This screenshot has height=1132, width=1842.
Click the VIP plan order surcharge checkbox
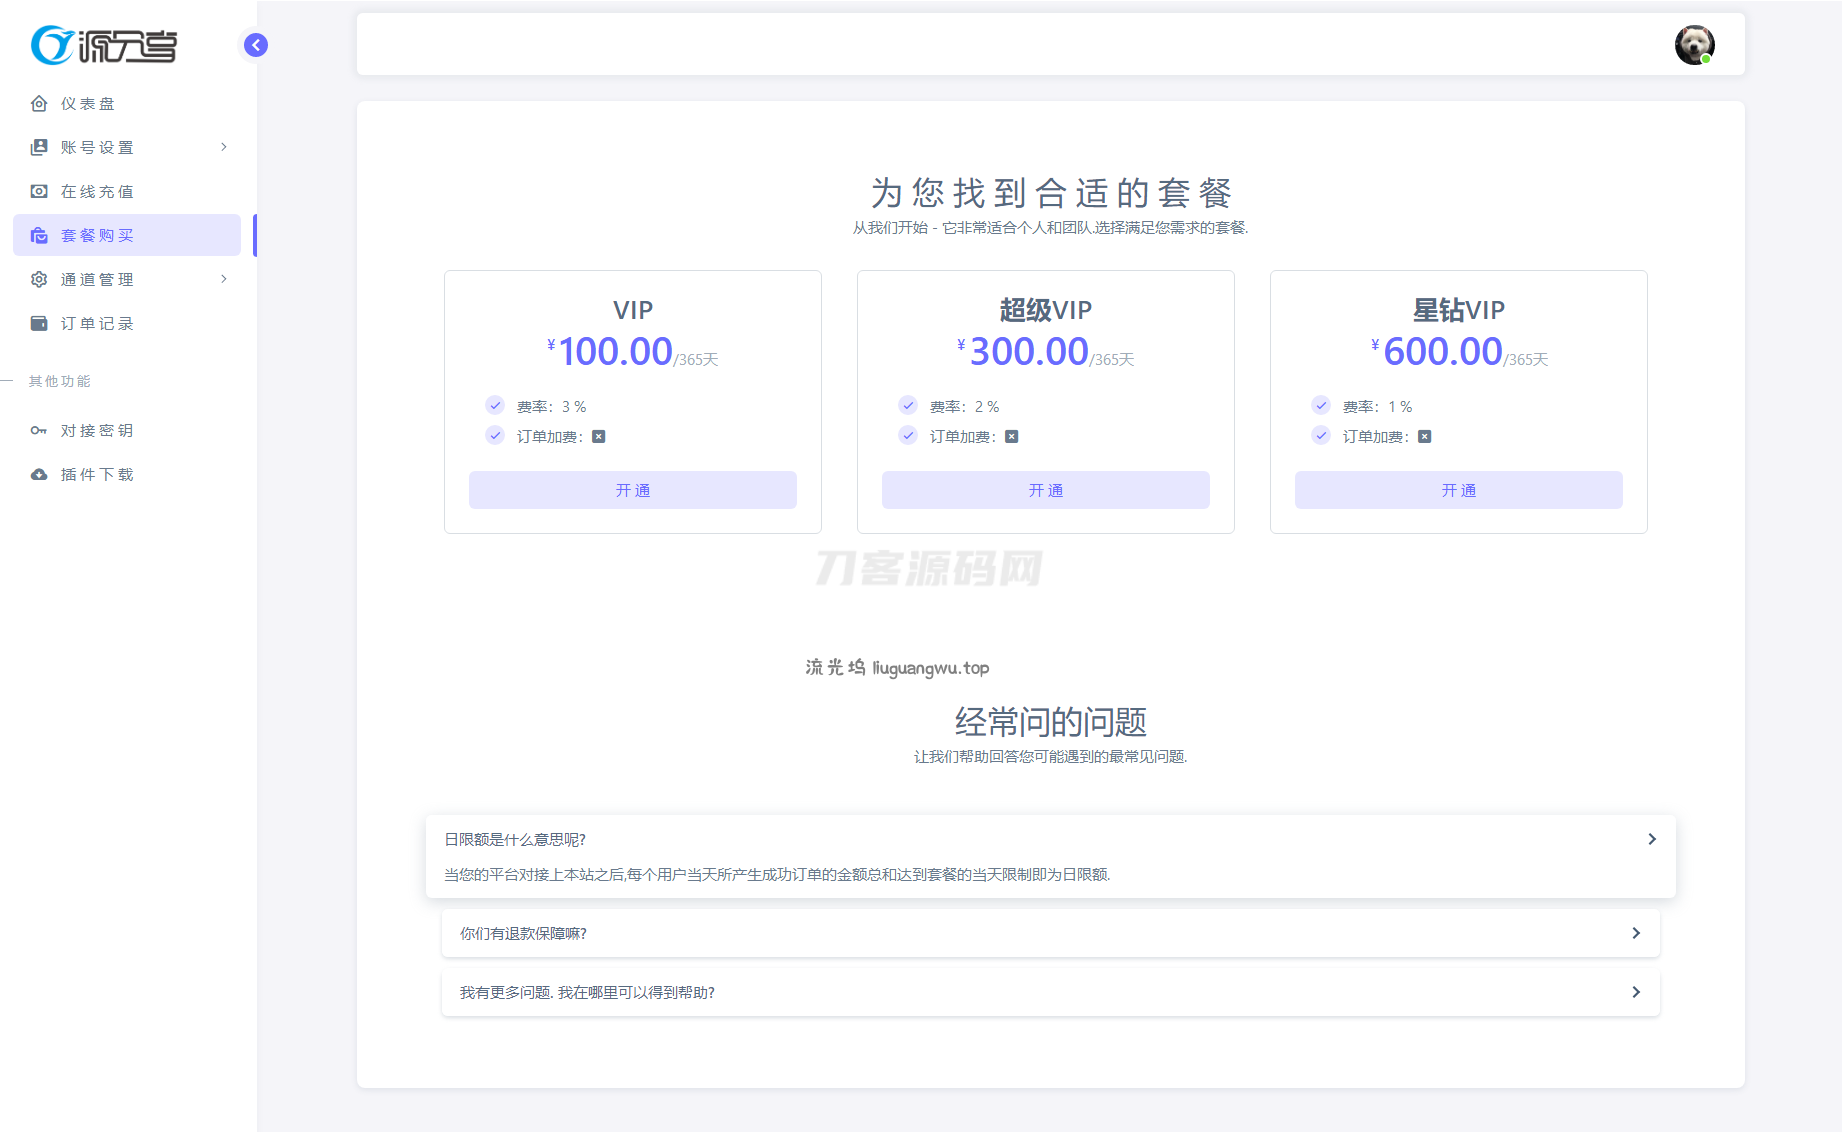click(x=599, y=437)
